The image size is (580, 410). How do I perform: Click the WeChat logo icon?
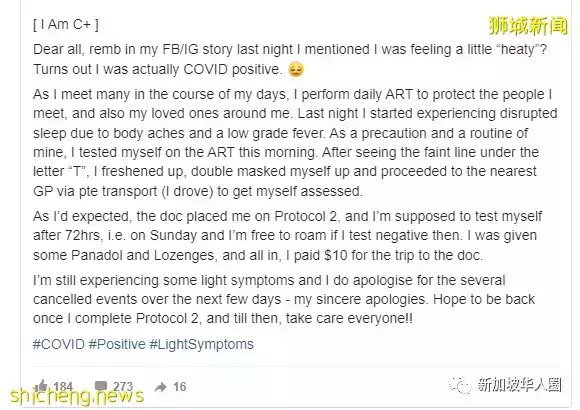click(x=460, y=386)
